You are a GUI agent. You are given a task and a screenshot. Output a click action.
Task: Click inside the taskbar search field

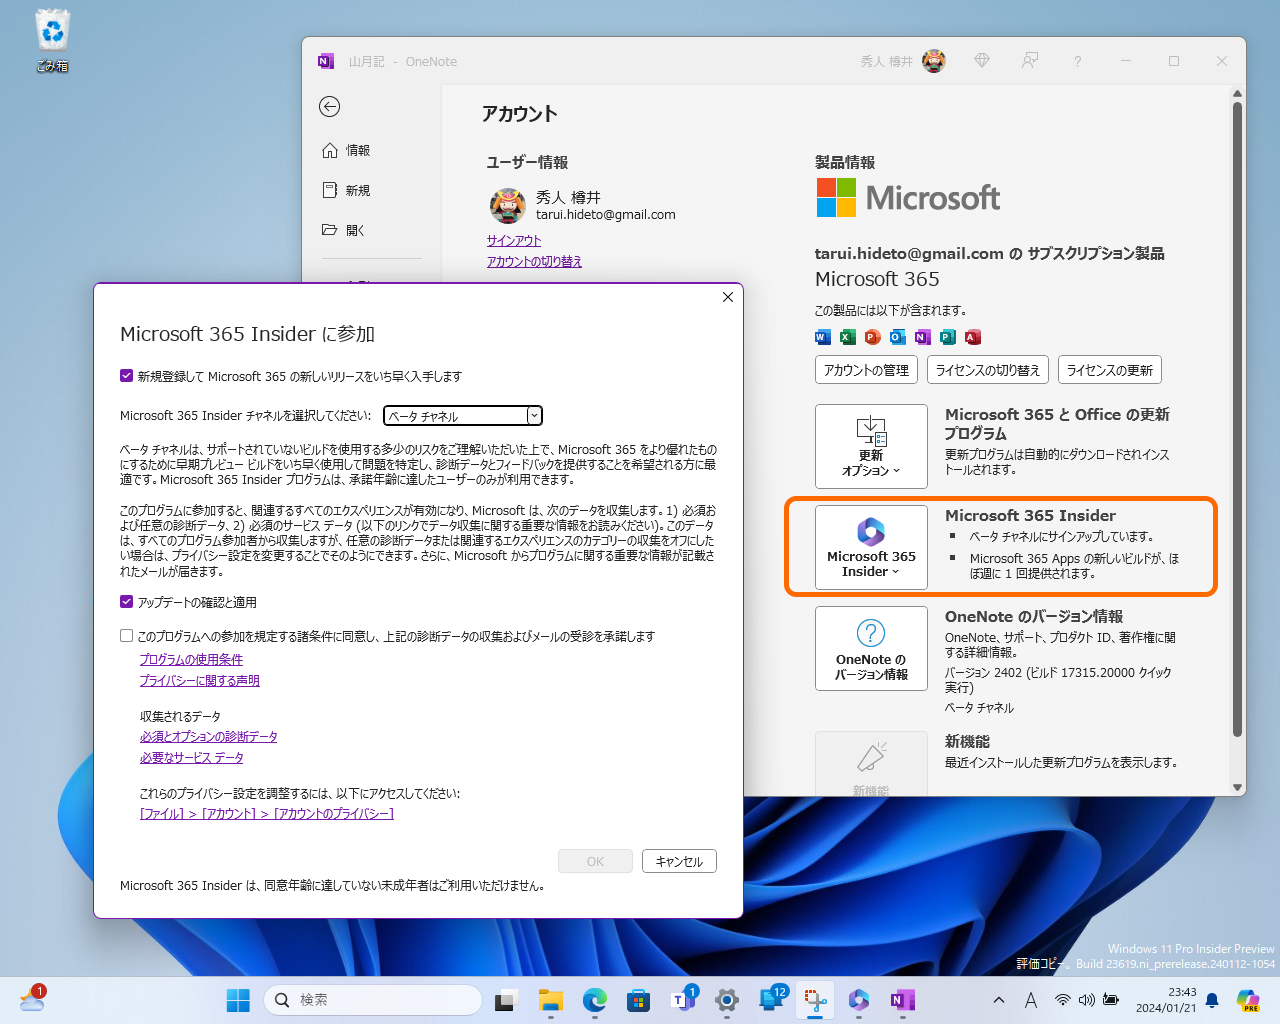[373, 999]
